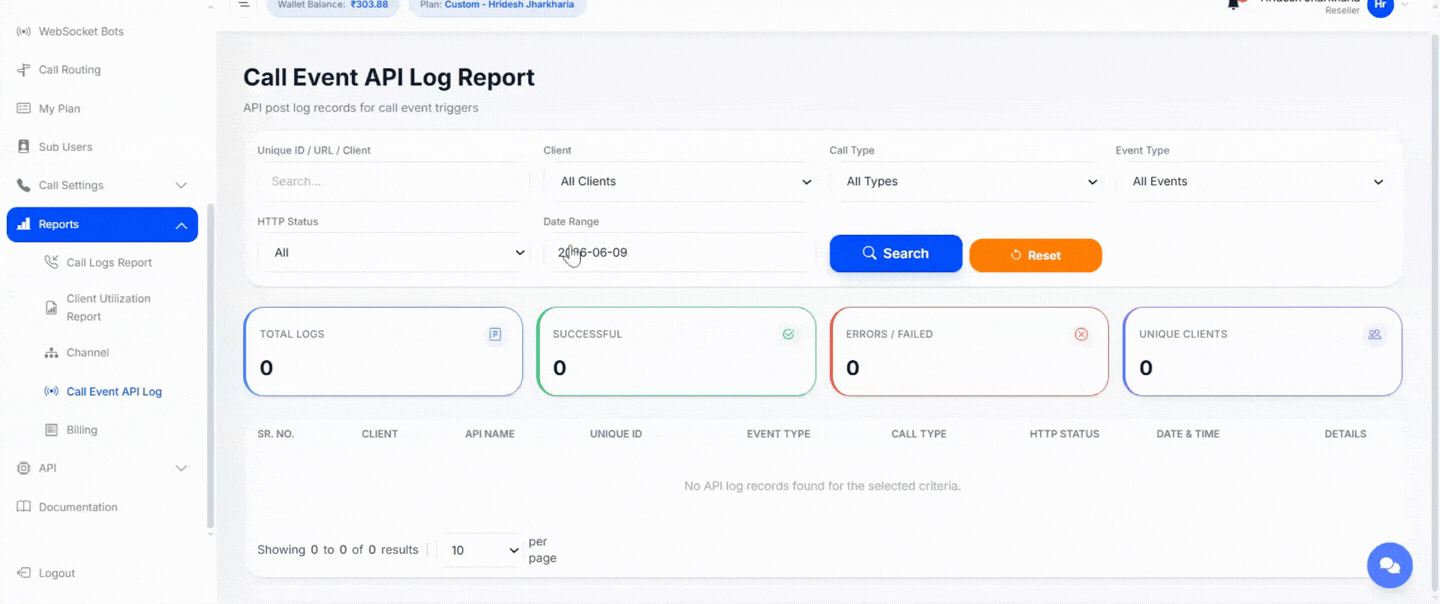The image size is (1440, 604).
Task: Click the Unique Clients people icon
Action: [1375, 335]
